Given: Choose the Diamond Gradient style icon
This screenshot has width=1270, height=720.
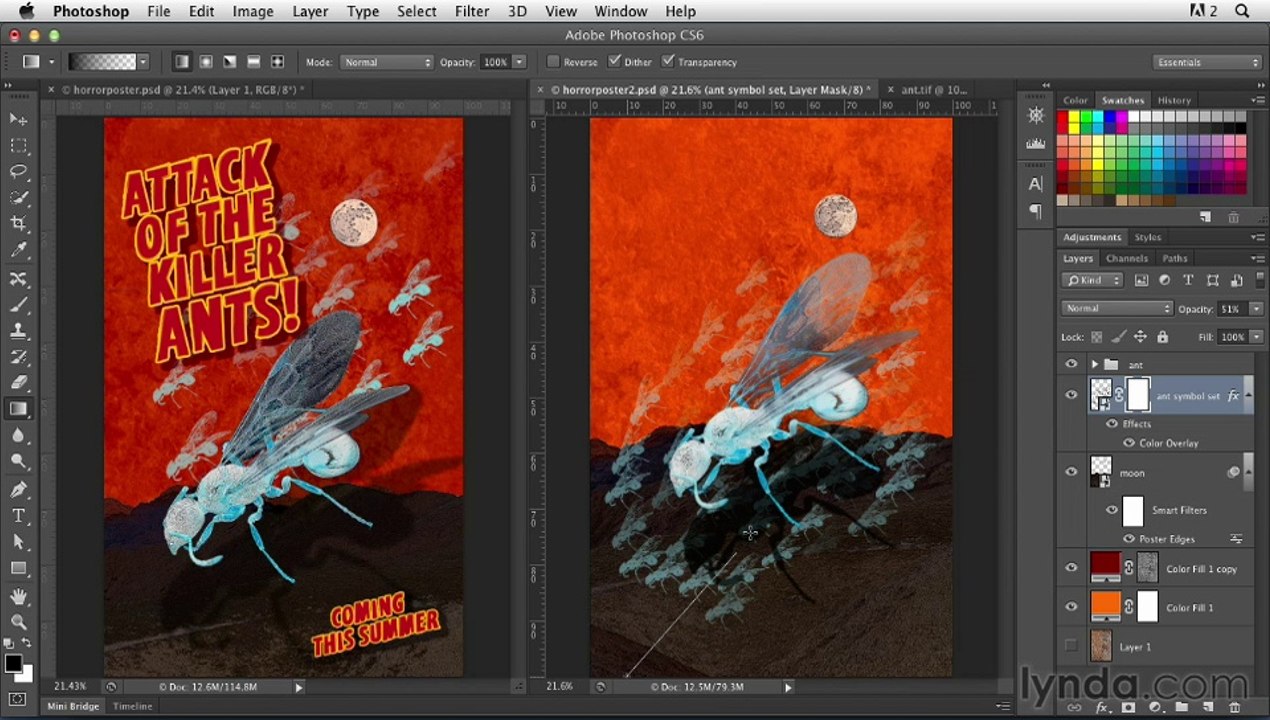Looking at the screenshot, I should coord(277,62).
